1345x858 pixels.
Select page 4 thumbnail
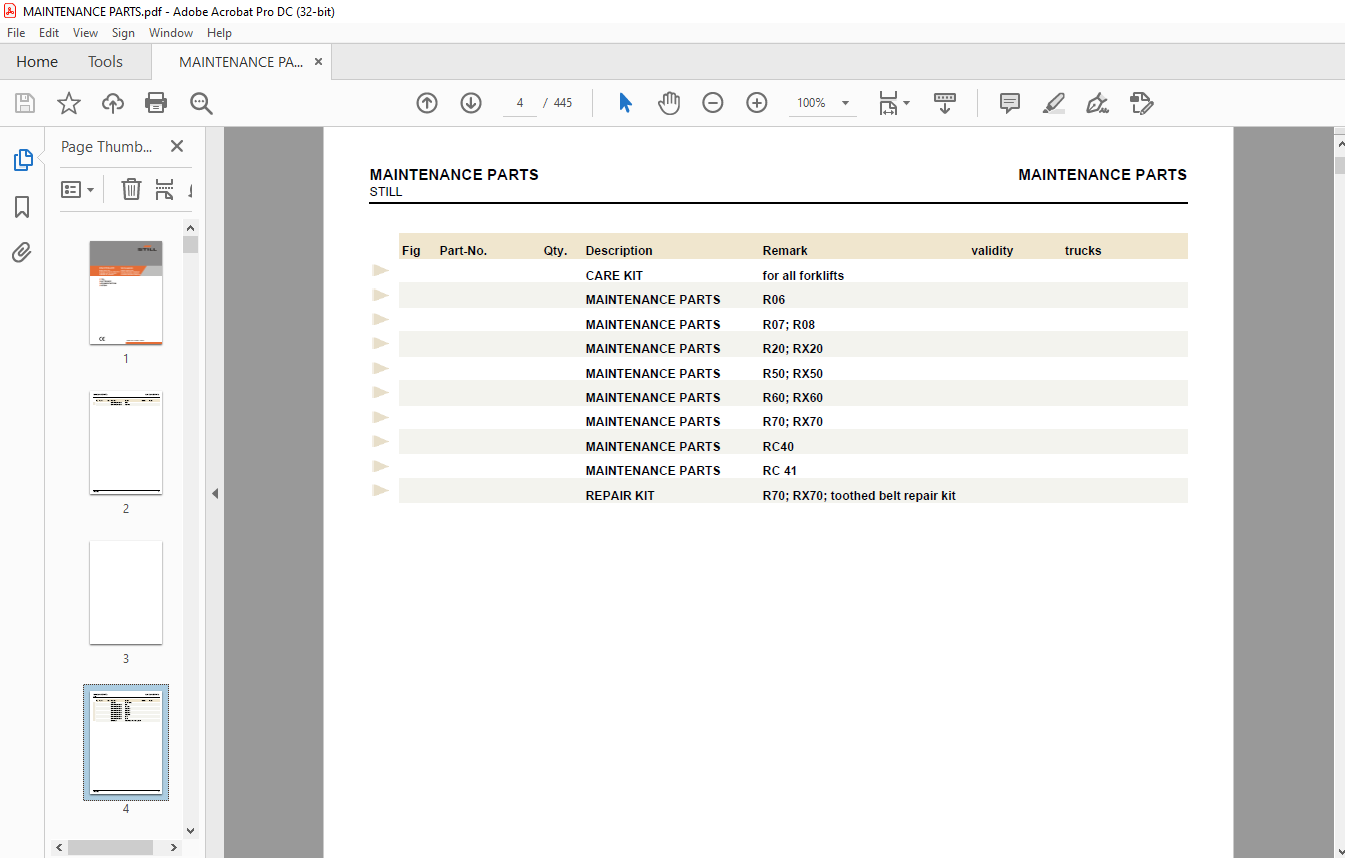pyautogui.click(x=126, y=742)
